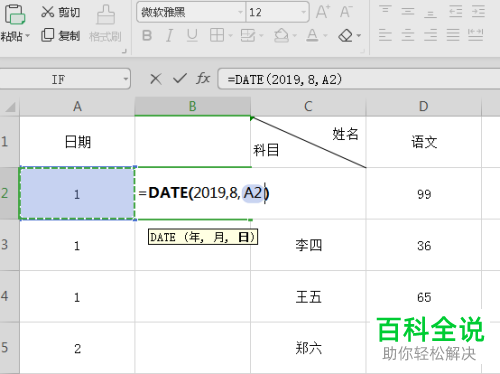Image resolution: width=500 pixels, height=374 pixels.
Task: Click cell A5 with value 2
Action: click(77, 348)
